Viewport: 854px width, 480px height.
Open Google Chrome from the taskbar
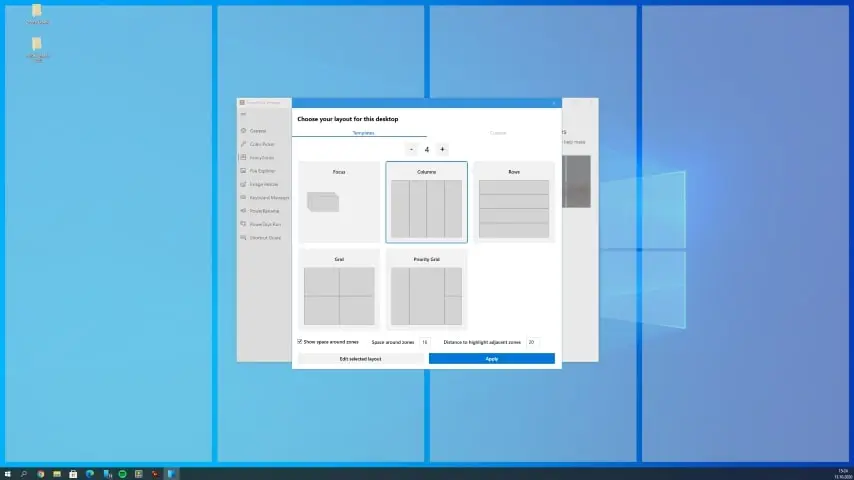pos(40,473)
